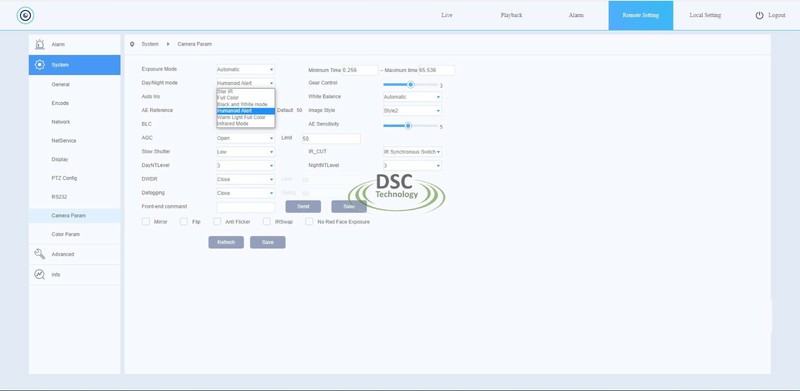Adjust the Gear Control slider handle
The width and height of the screenshot is (800, 391).
(x=410, y=85)
